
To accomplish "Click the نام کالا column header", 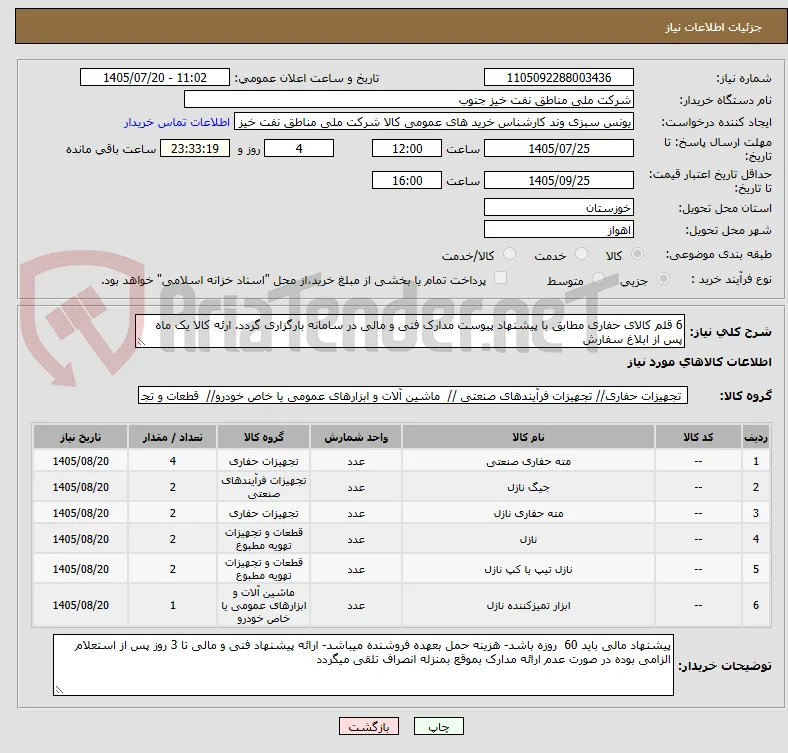I will click(x=528, y=437).
